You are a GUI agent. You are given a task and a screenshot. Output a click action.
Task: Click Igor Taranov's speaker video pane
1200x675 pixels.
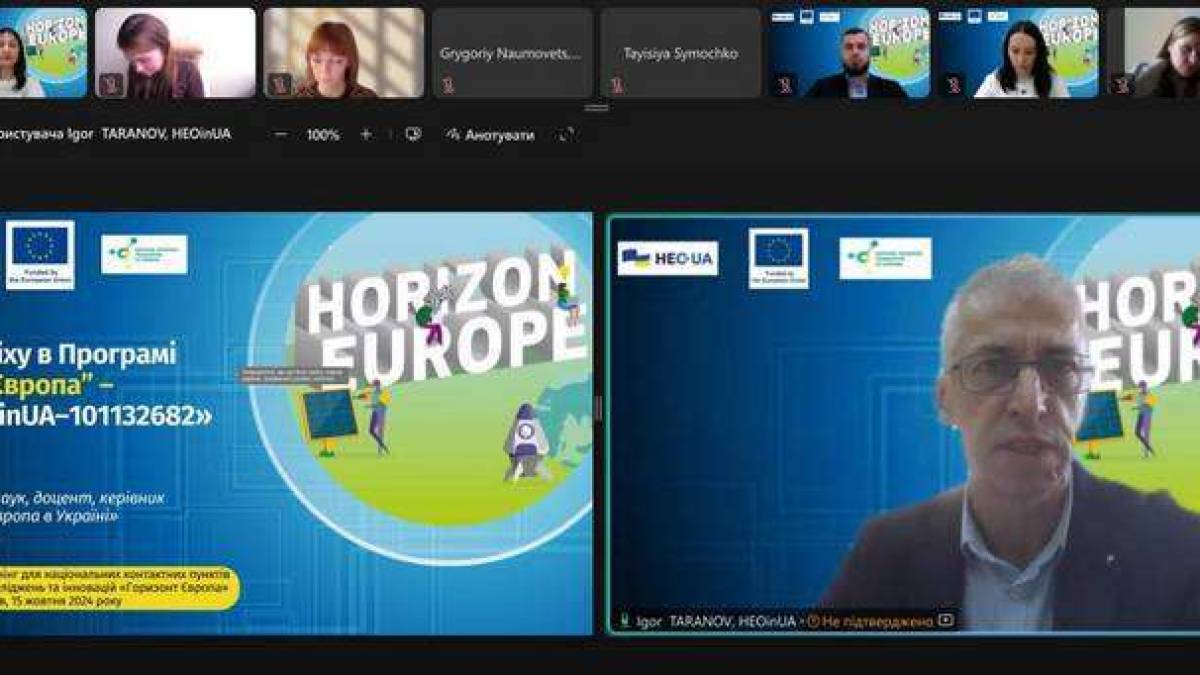click(904, 423)
